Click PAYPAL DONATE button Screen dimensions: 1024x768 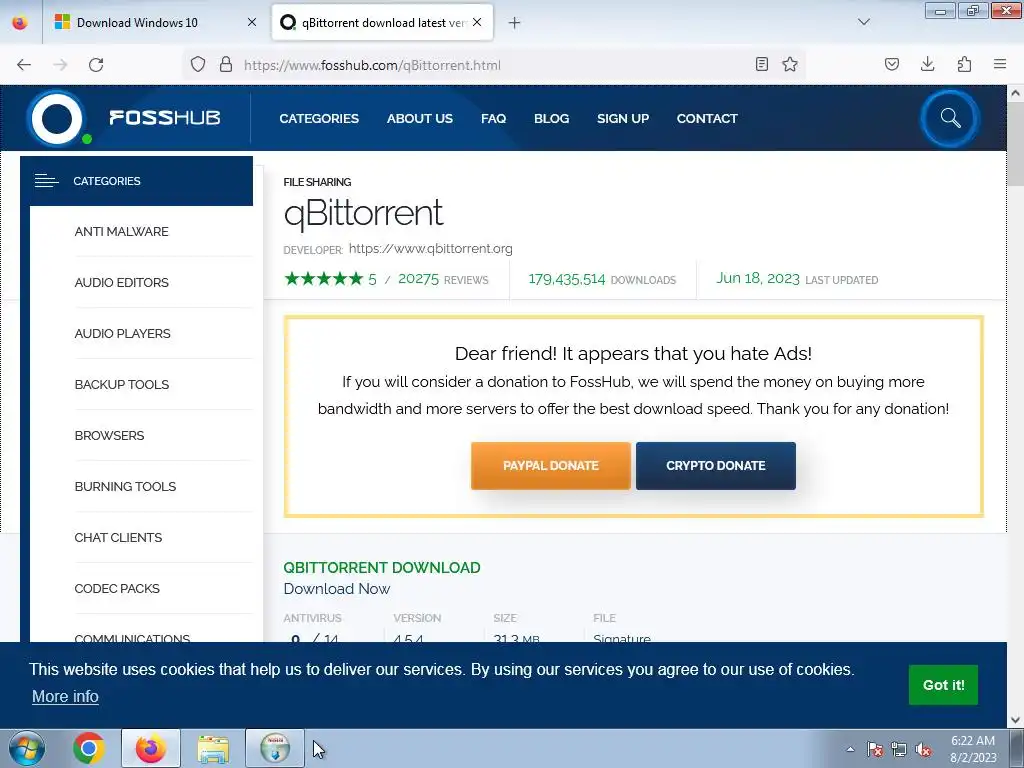(551, 466)
